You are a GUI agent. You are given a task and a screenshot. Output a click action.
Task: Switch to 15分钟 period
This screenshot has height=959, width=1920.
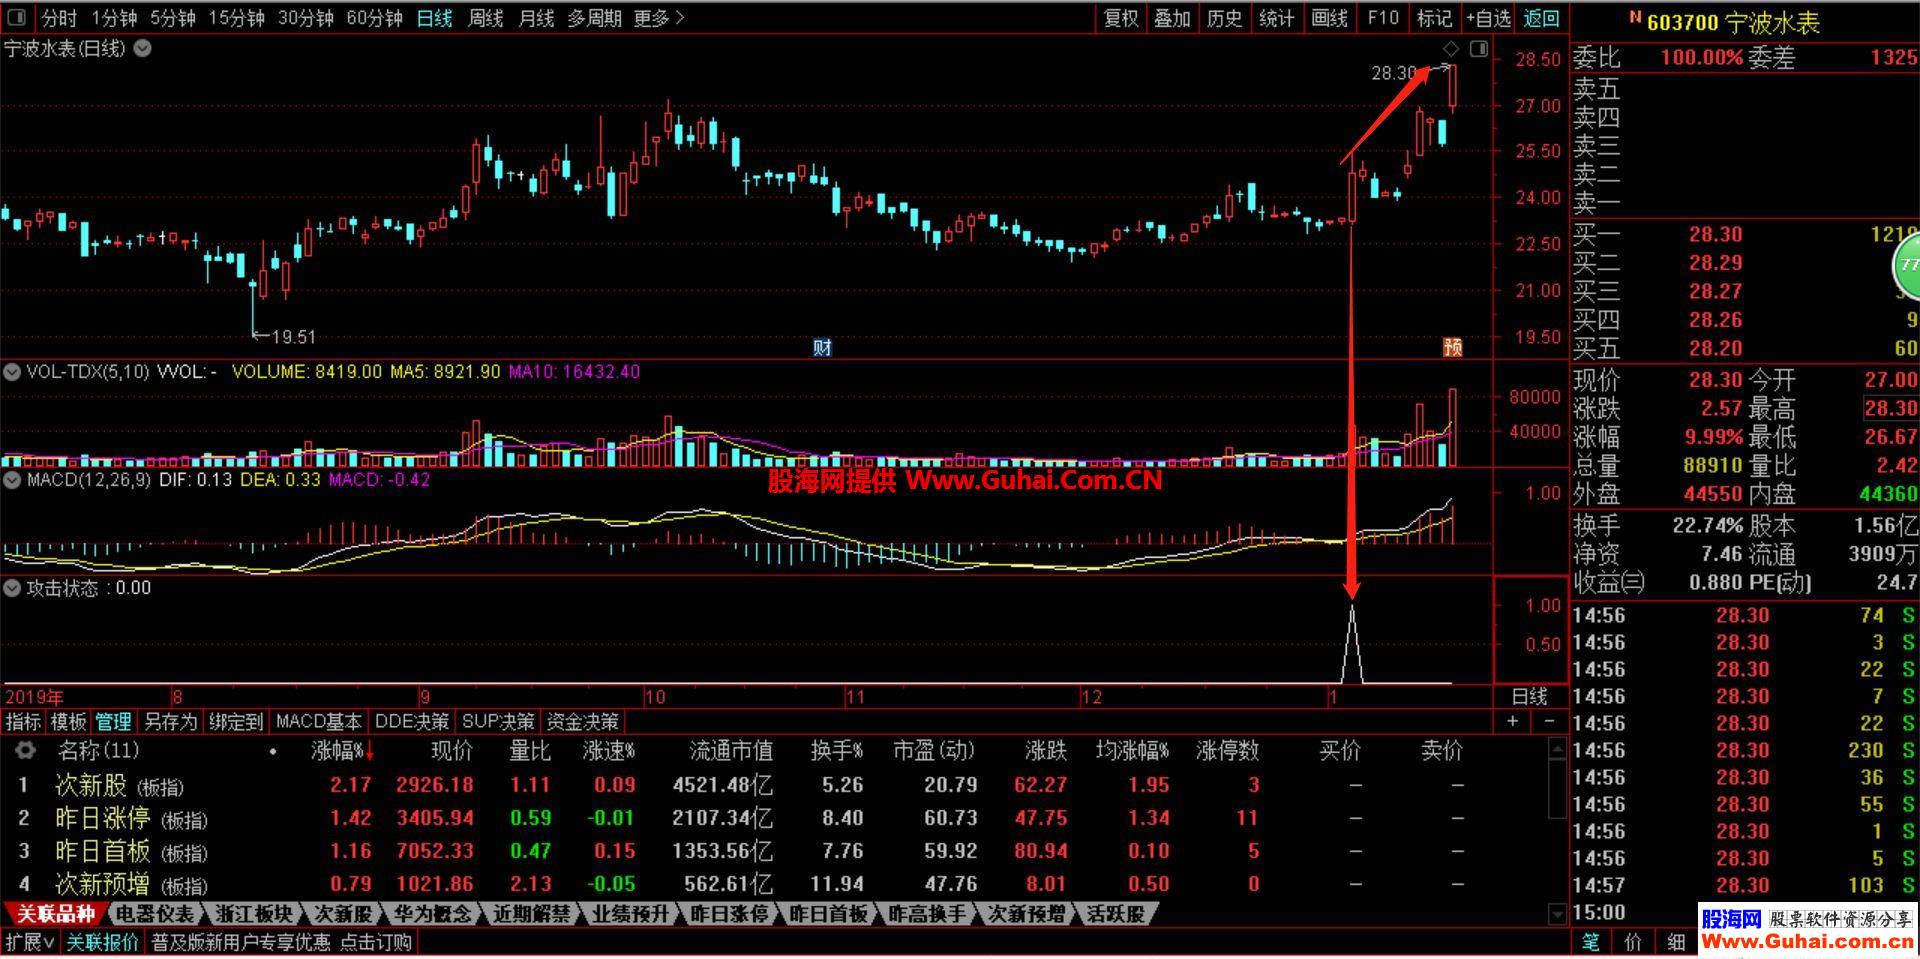pyautogui.click(x=236, y=18)
